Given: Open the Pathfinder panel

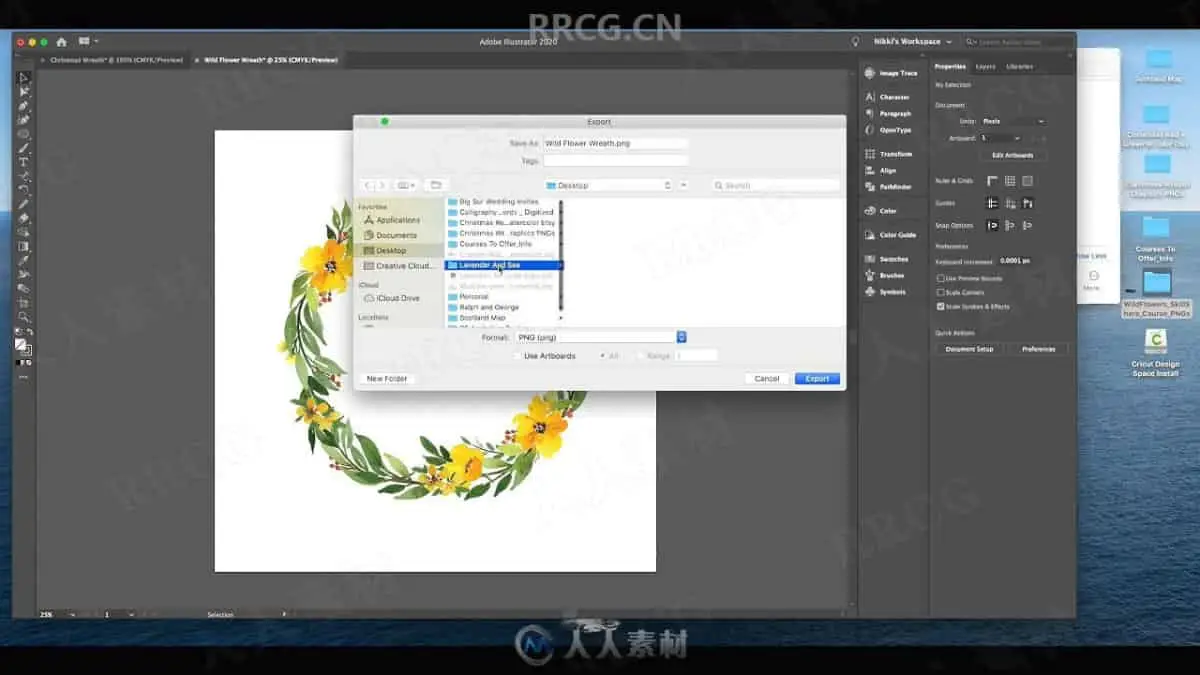Looking at the screenshot, I should click(x=888, y=187).
